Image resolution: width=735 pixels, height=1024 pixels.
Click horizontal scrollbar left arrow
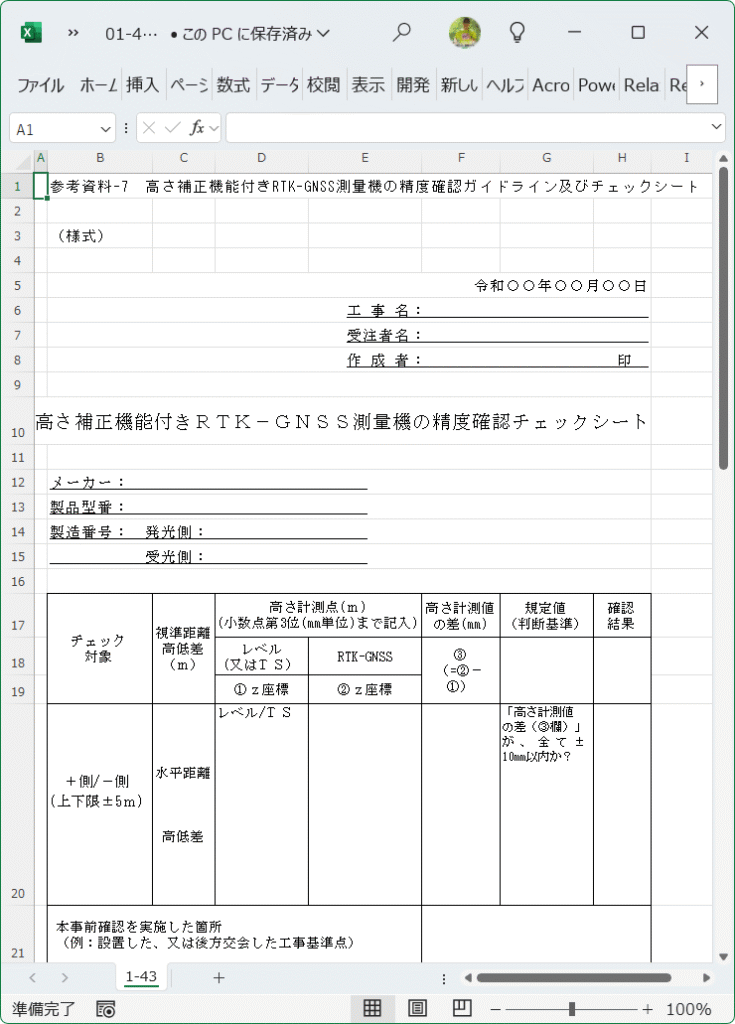(x=467, y=978)
